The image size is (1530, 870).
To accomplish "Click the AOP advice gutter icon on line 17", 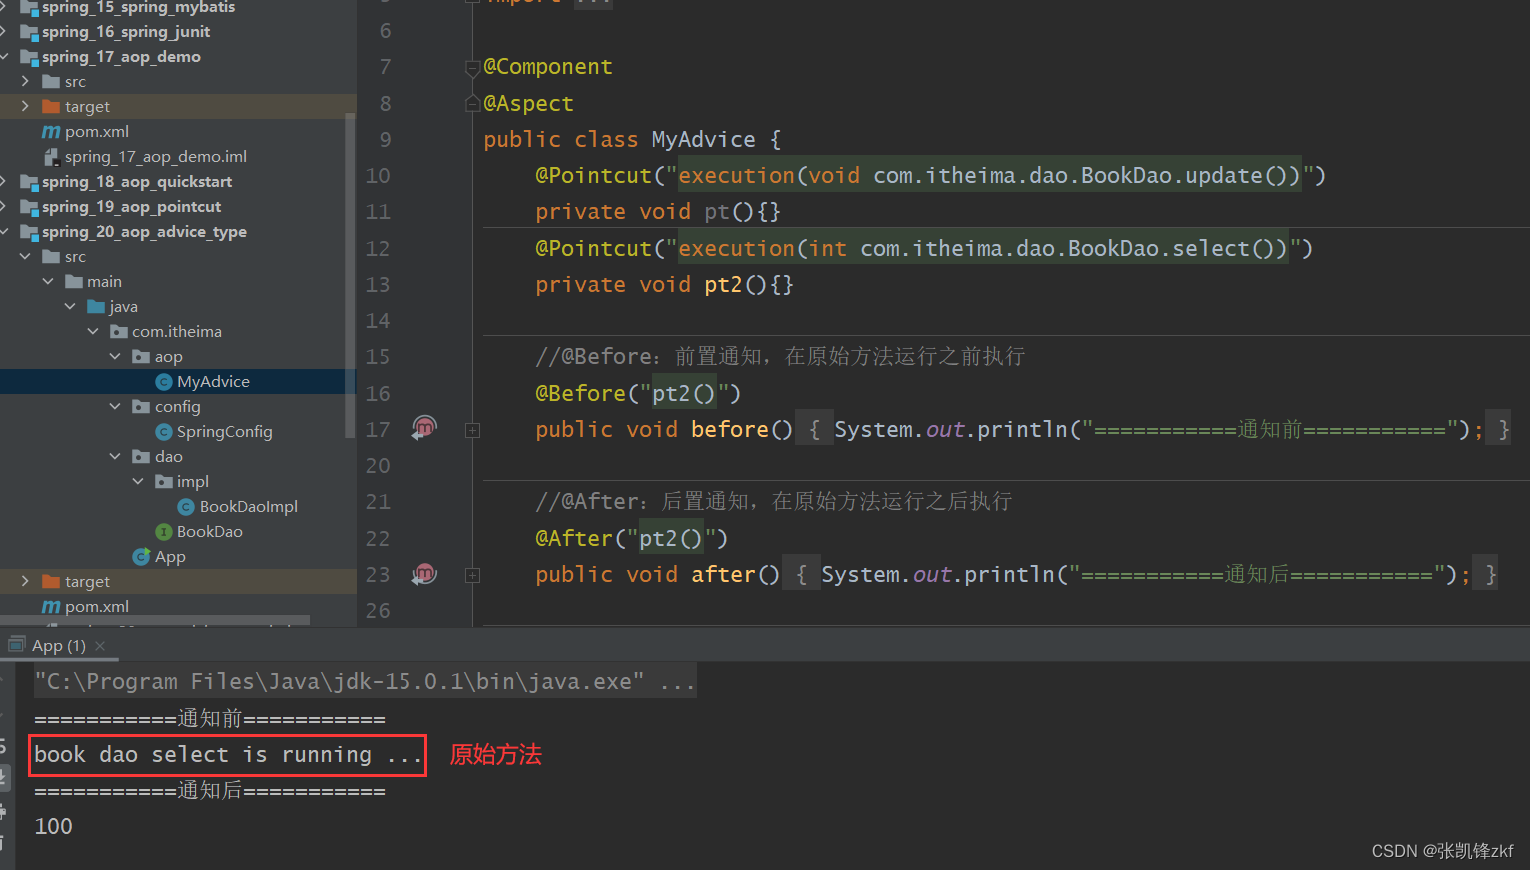I will click(x=425, y=428).
